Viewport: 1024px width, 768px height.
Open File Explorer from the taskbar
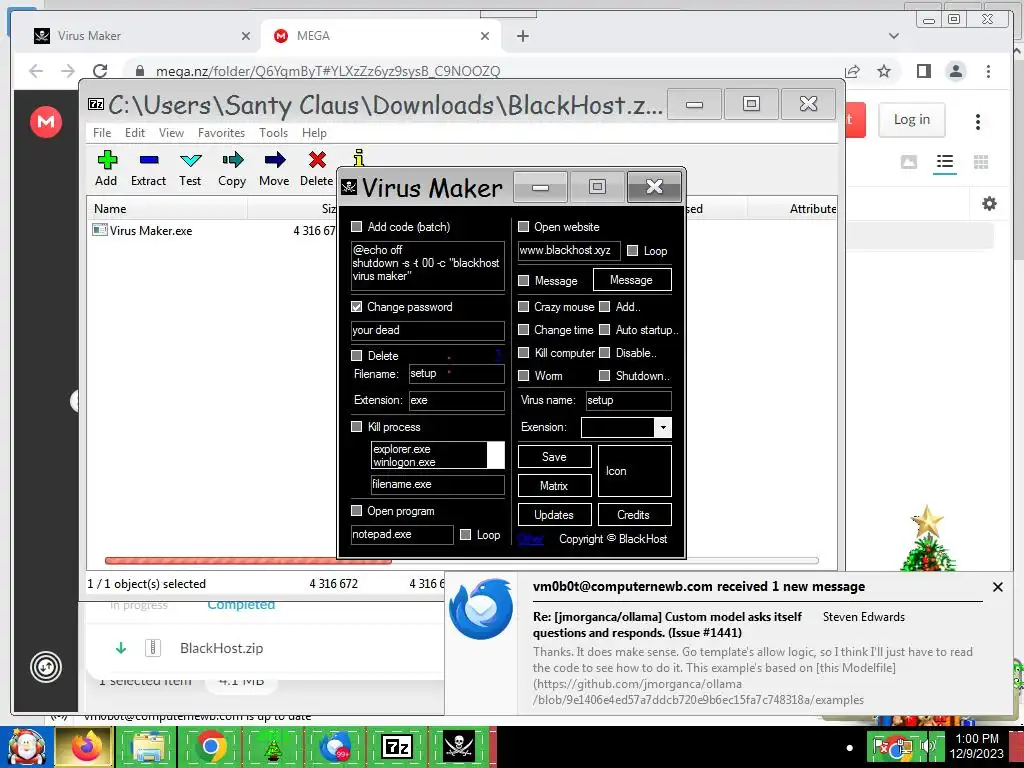[147, 747]
